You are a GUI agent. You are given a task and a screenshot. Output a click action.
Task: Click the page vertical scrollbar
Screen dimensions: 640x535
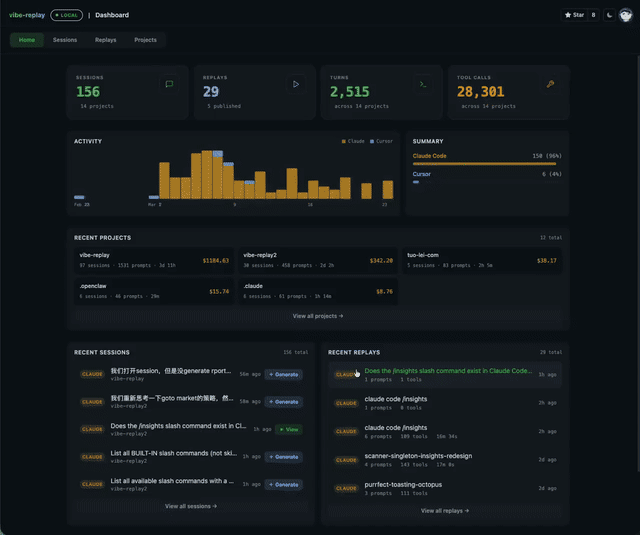pyautogui.click(x=638, y=263)
